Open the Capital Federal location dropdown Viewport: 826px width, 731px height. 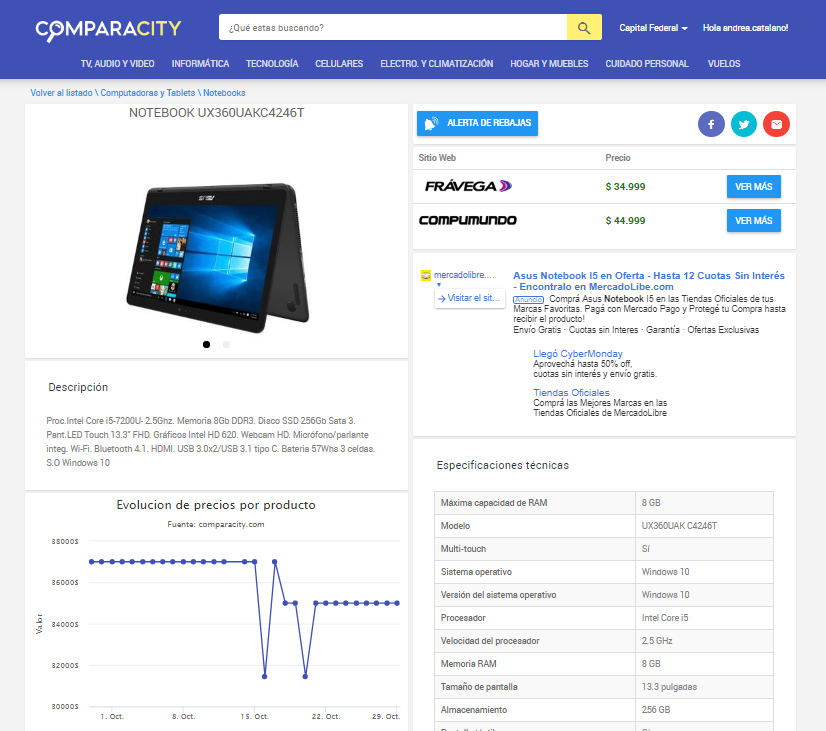click(x=653, y=28)
